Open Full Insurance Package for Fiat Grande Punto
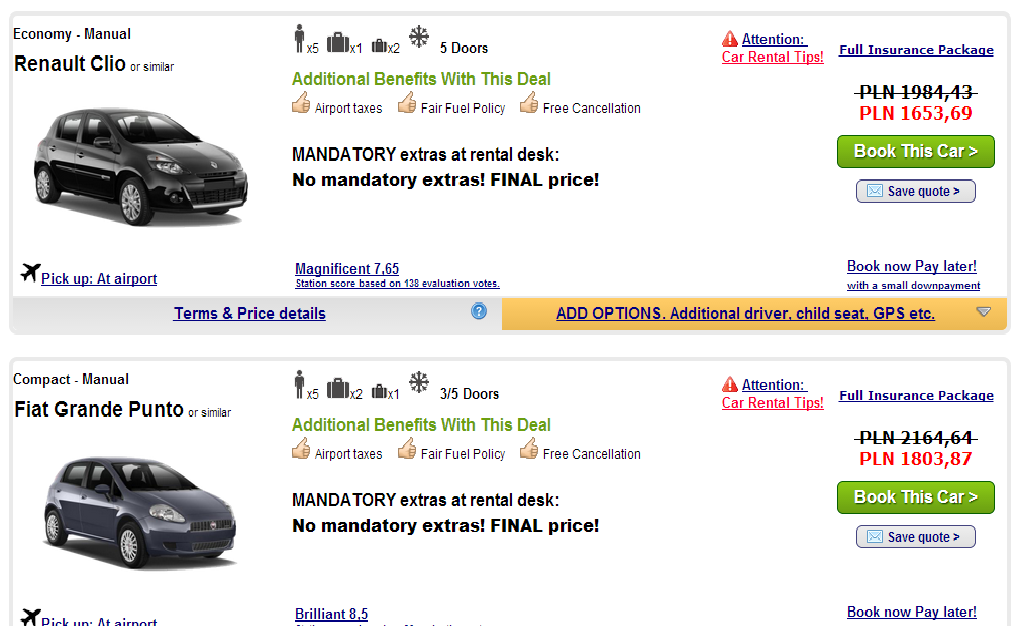The height and width of the screenshot is (626, 1019). (916, 396)
